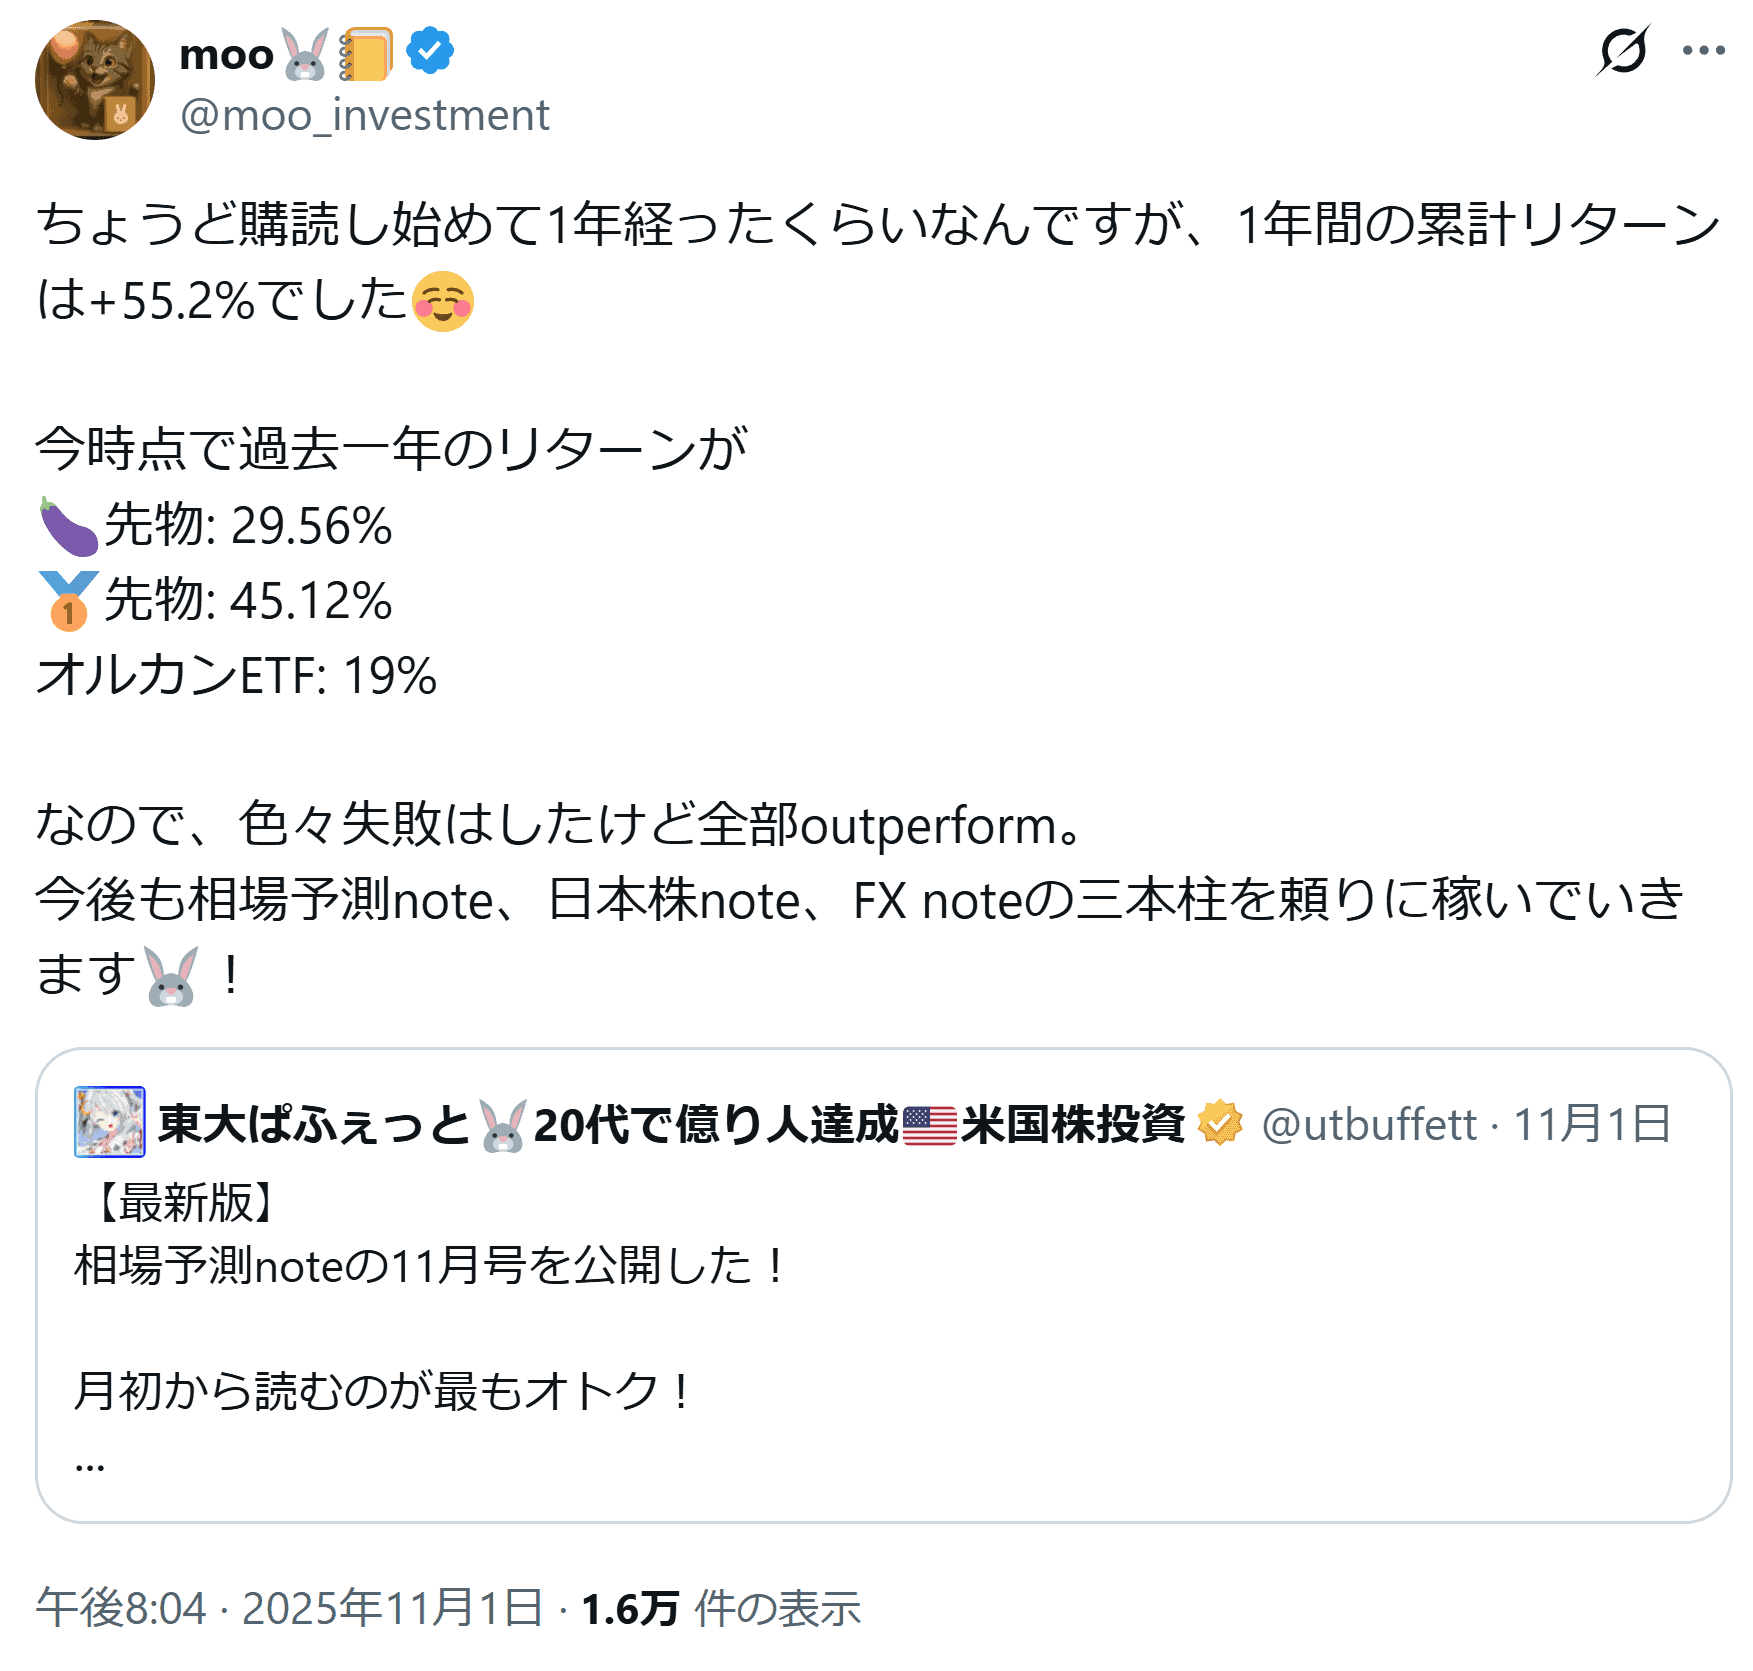This screenshot has height=1671, width=1753.
Task: Open the 午後8:04 · 2025年11月1日 timestamp
Action: (289, 1608)
